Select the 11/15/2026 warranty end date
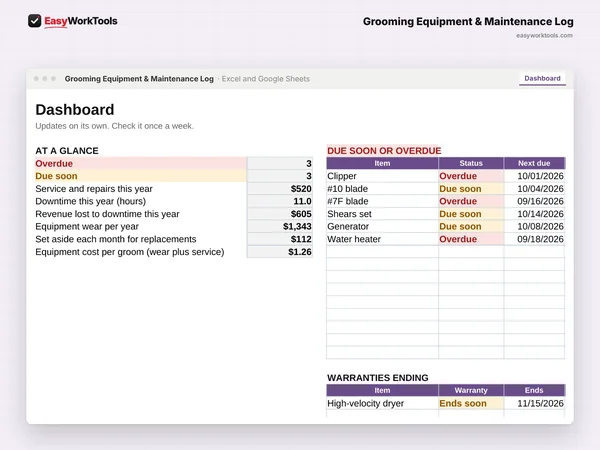Screen dimensions: 600x450 point(534,403)
